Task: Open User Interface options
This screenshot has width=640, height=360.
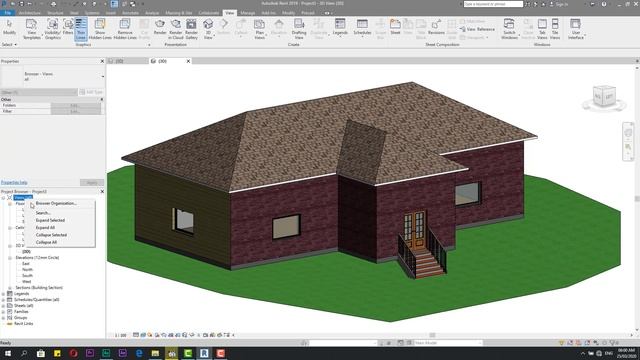Action: [x=576, y=29]
